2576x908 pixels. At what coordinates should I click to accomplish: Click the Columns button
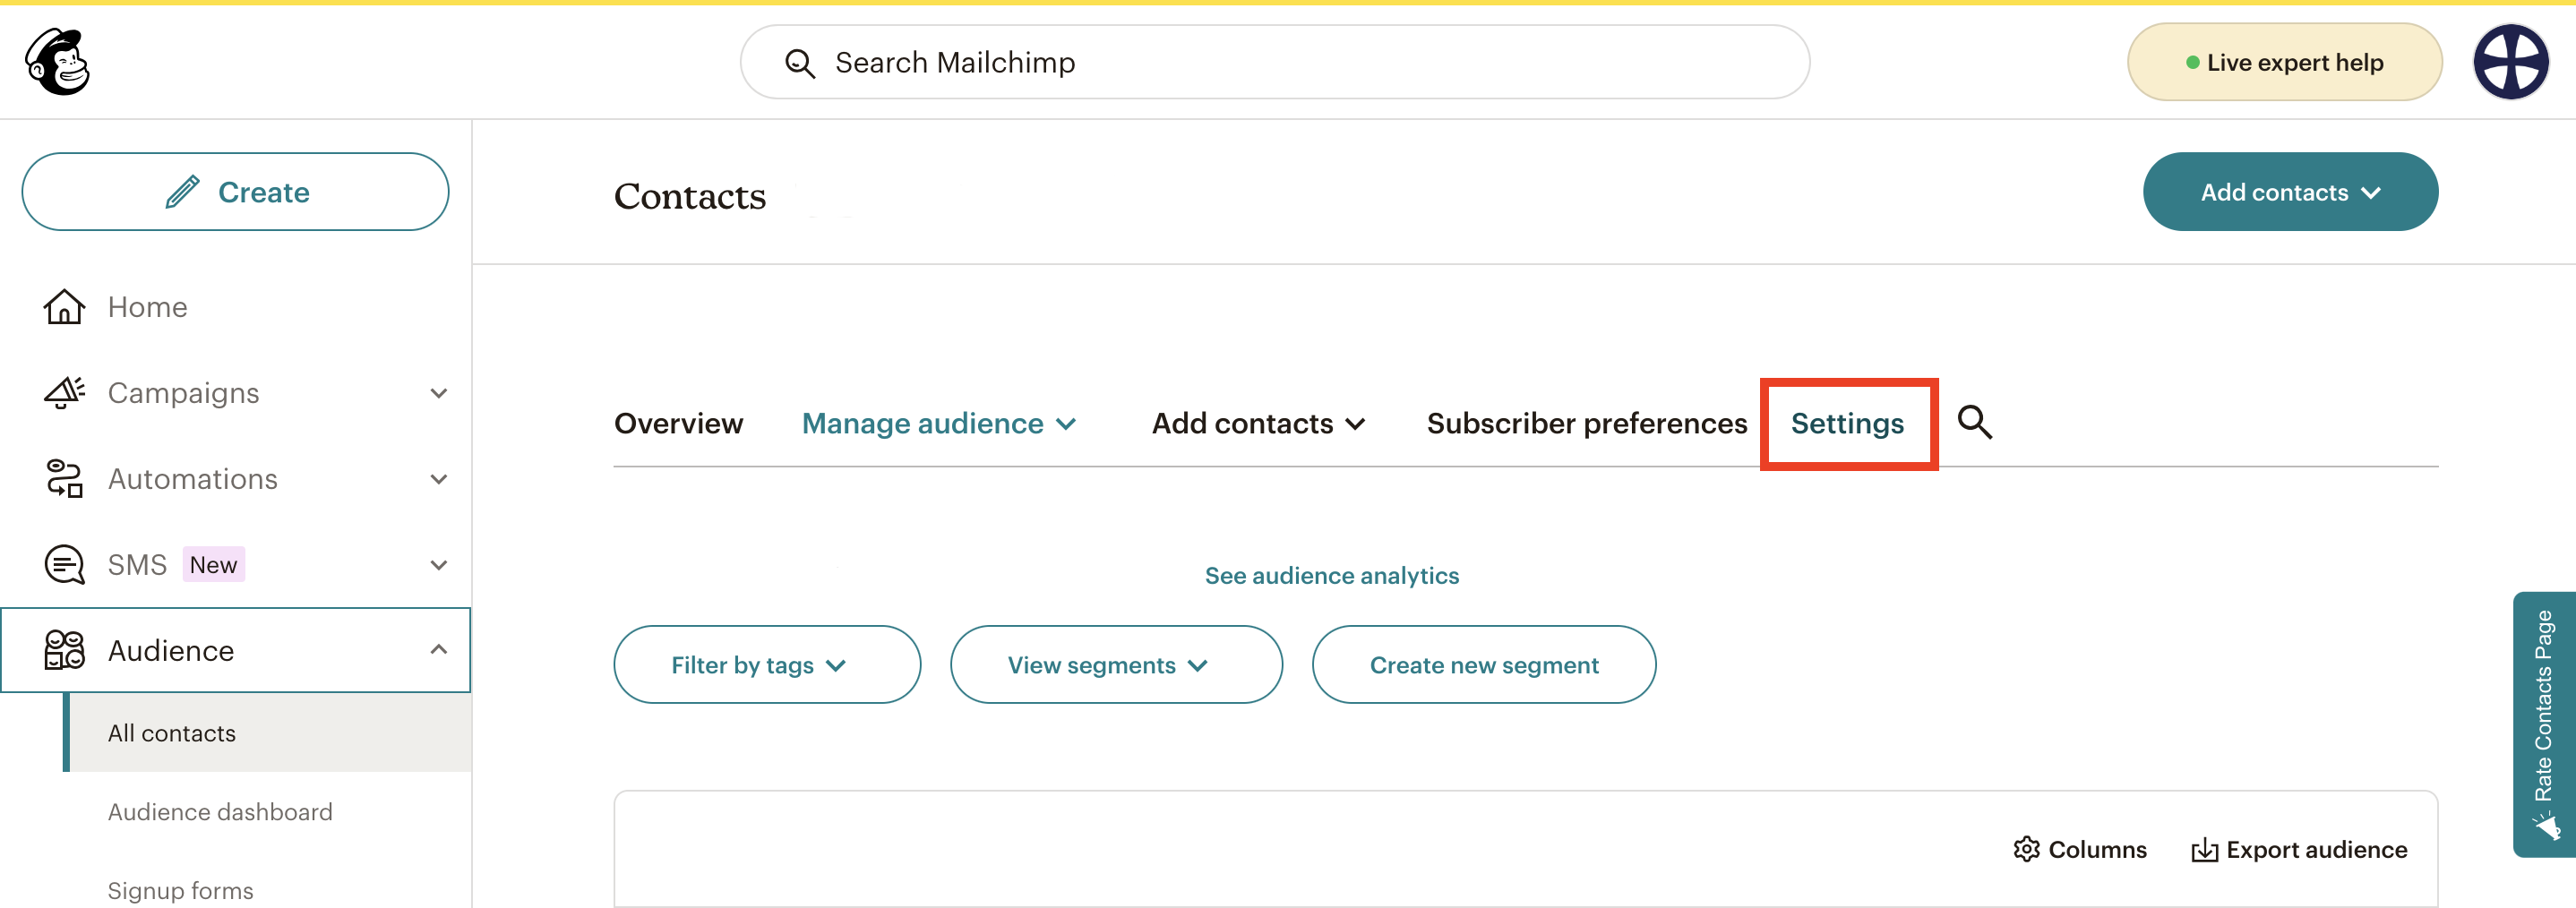pyautogui.click(x=2080, y=849)
